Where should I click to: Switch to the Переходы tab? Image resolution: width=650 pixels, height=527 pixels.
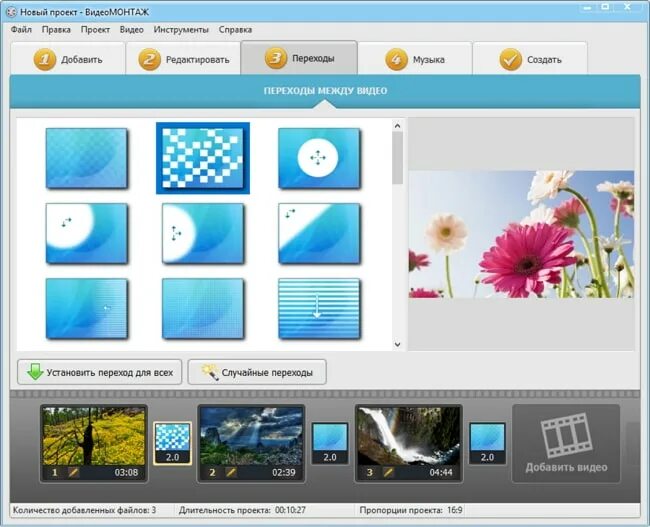pos(299,58)
